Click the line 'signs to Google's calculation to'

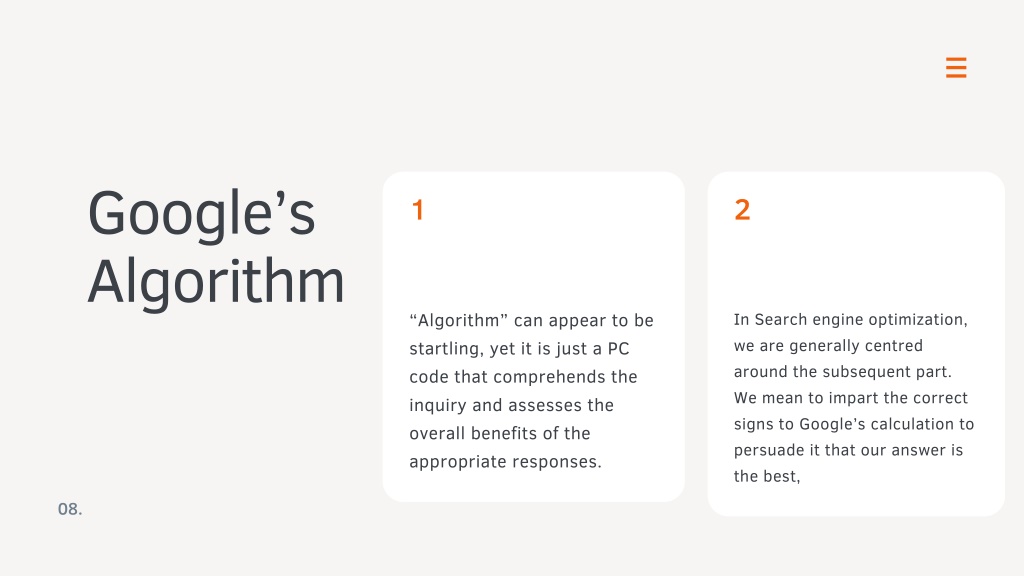(854, 424)
